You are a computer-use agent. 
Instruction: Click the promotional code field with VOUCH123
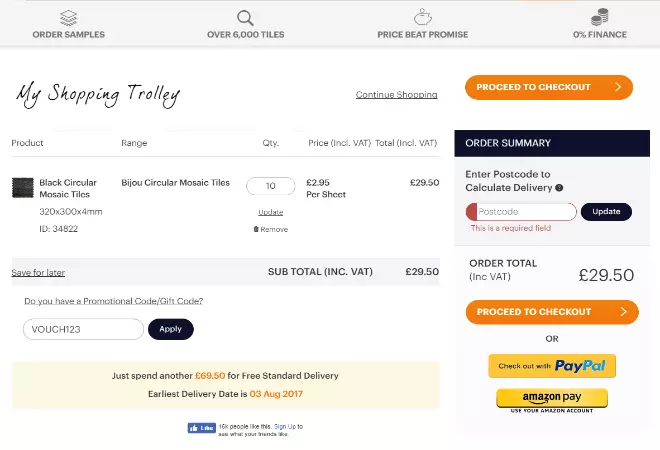coord(83,329)
